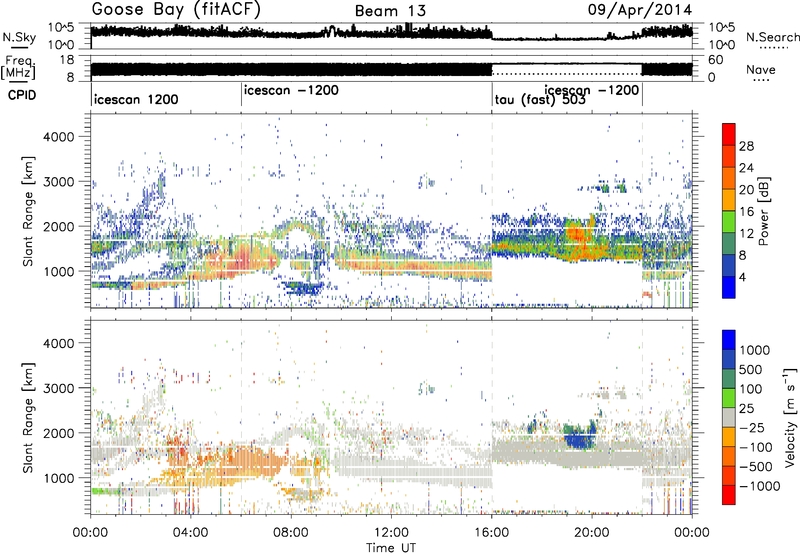800x554 pixels.
Task: Click the '04:00' time axis label
Action: 191,533
